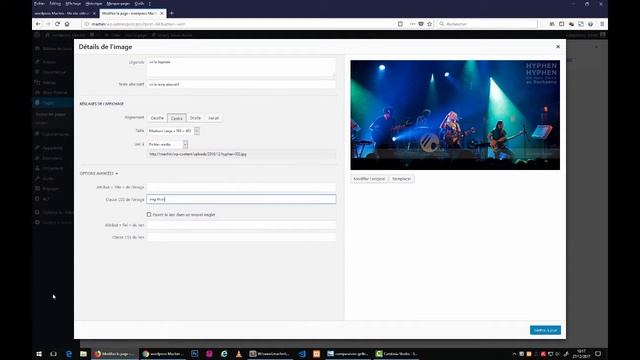Switch to Camtasia Studio taskbar item
The image size is (640, 360).
397,354
